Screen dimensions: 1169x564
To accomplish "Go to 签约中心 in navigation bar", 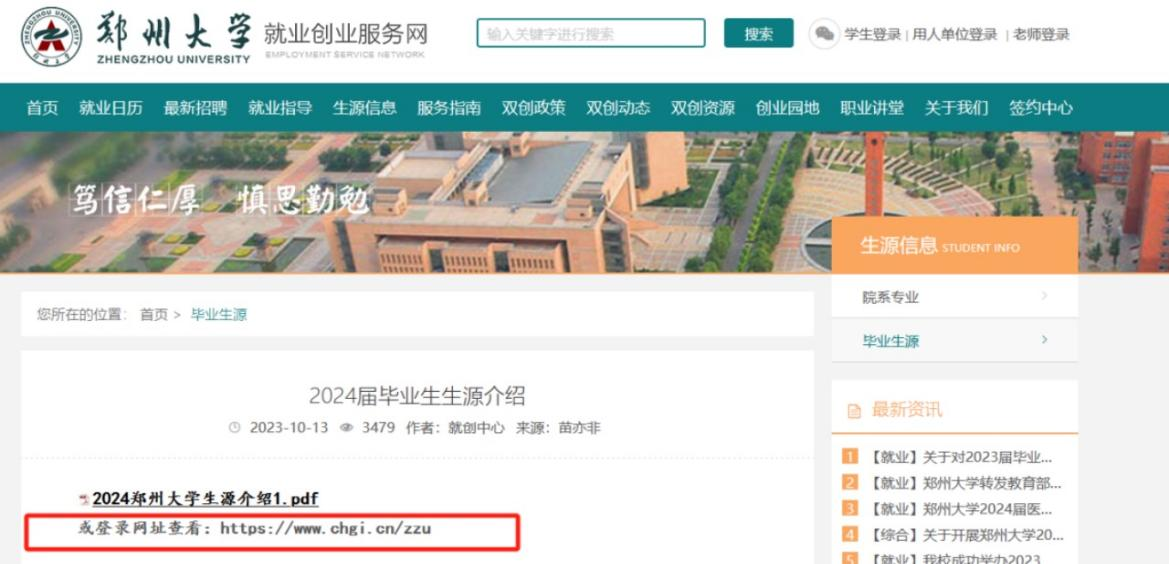I will pyautogui.click(x=1040, y=108).
